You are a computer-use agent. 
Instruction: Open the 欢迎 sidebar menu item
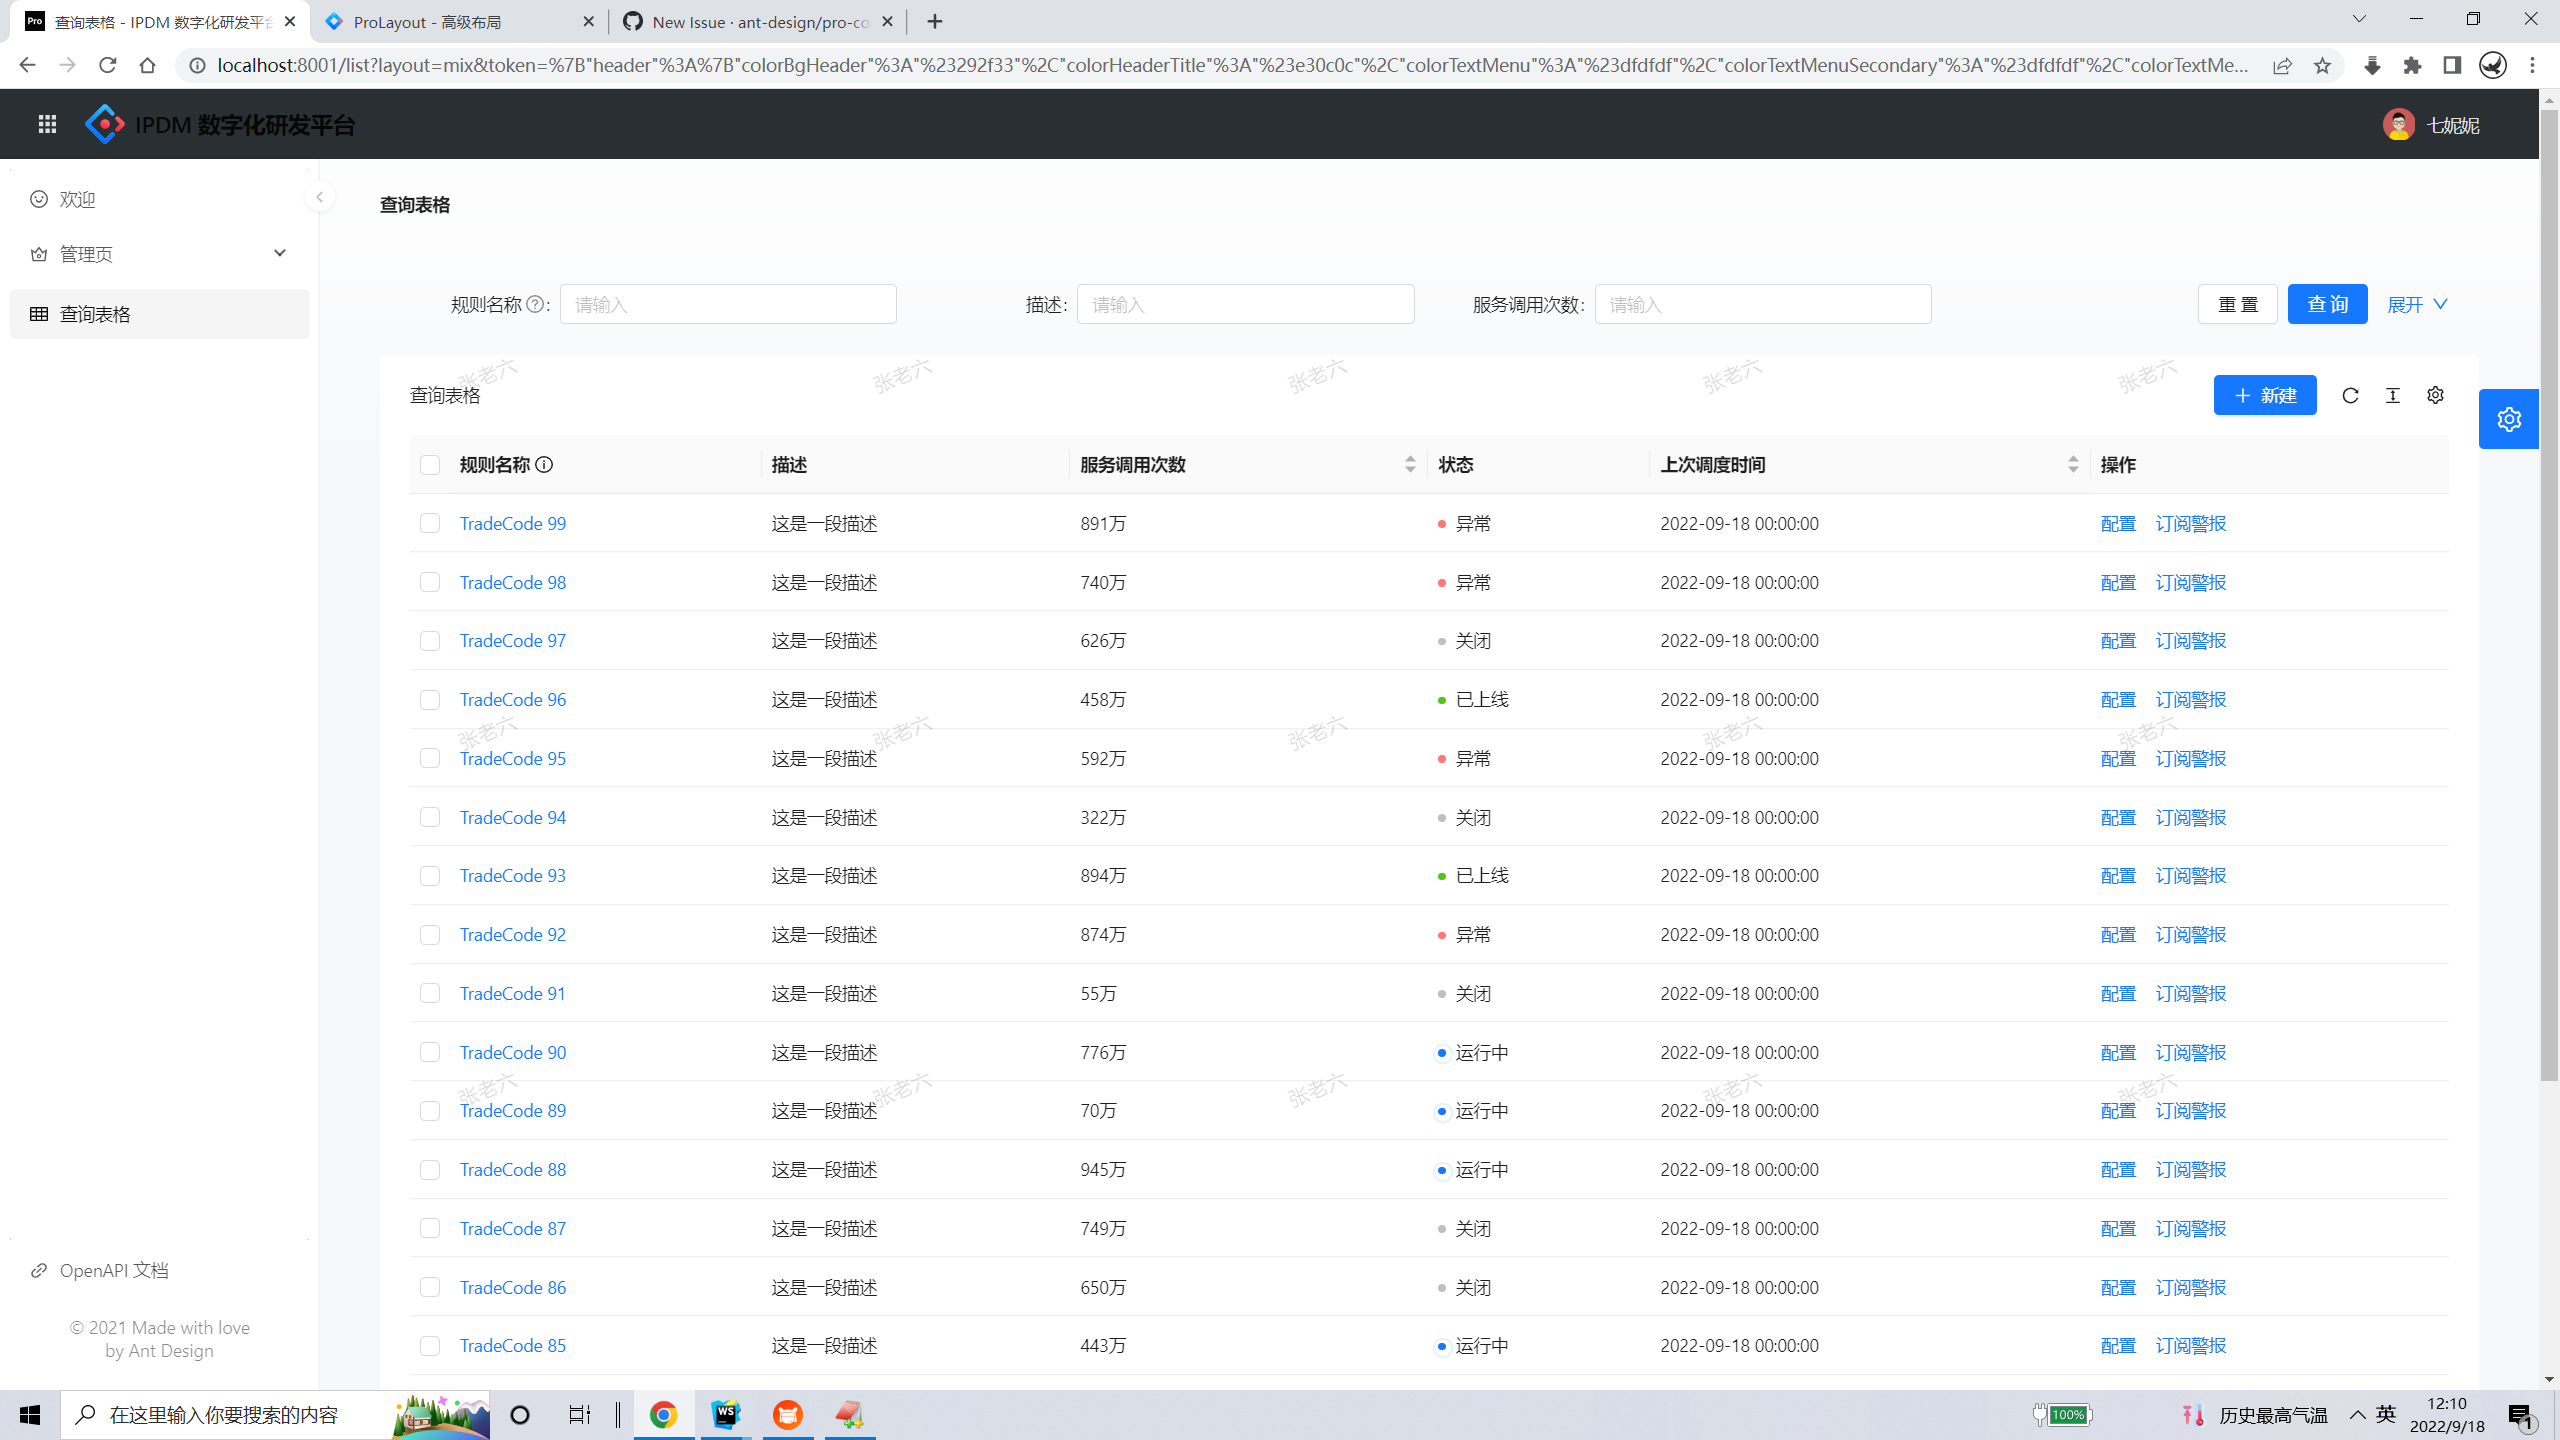[78, 199]
